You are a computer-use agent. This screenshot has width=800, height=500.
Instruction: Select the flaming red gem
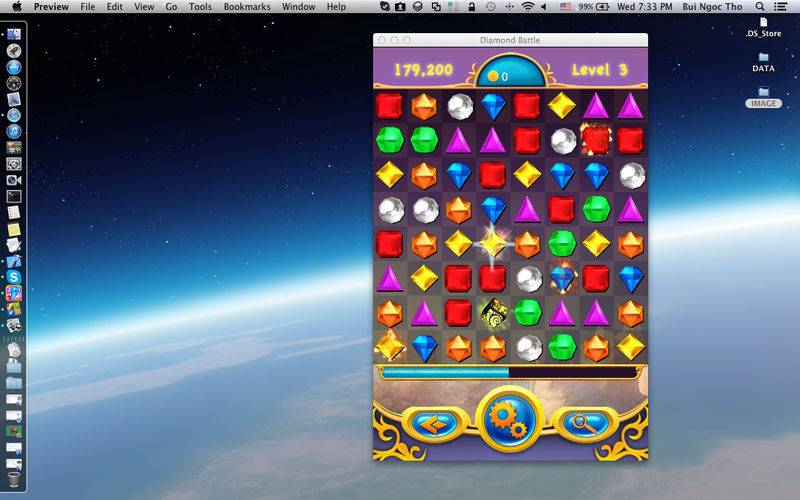tap(596, 139)
